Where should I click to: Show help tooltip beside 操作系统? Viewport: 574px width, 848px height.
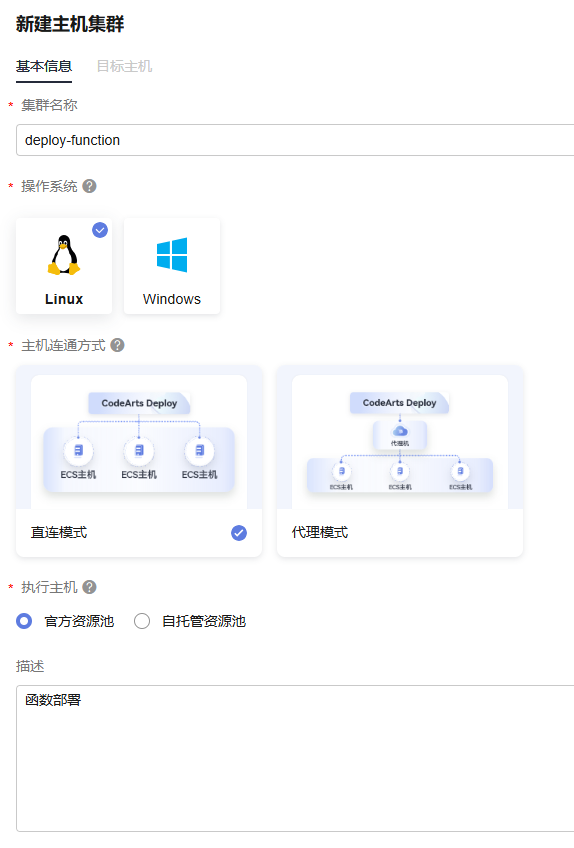pos(89,186)
